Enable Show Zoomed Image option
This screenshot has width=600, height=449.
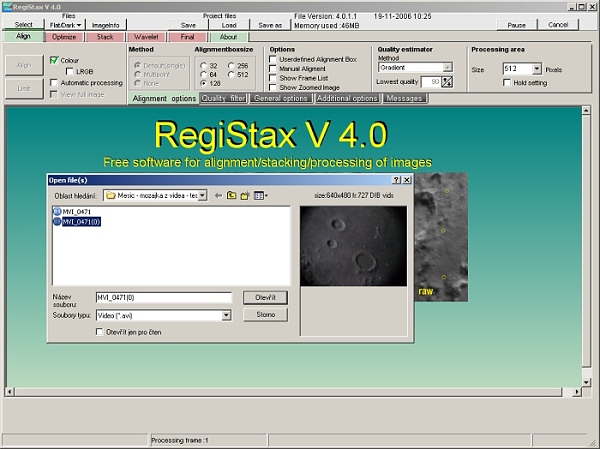(273, 87)
